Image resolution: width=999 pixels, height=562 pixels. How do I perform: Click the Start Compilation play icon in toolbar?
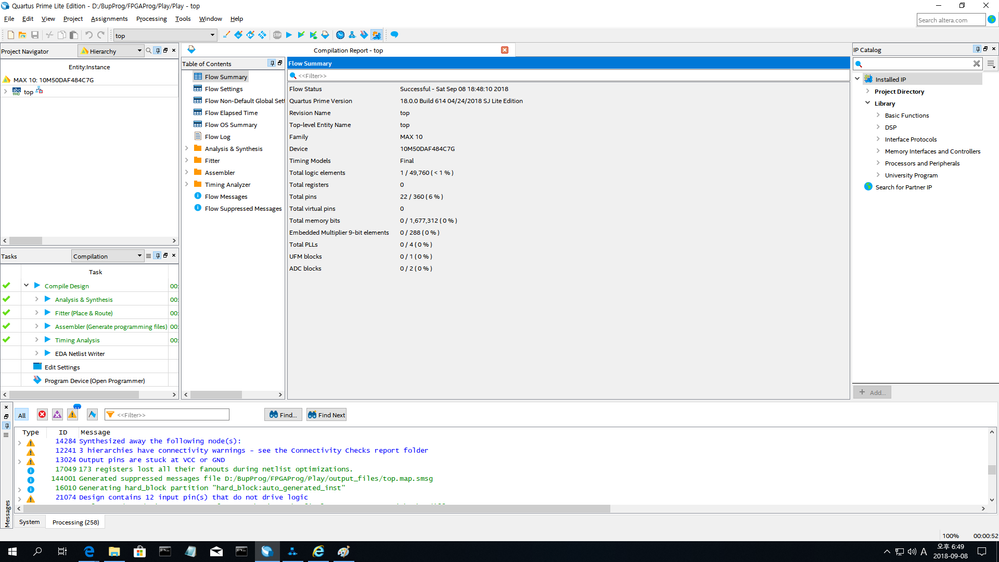pos(289,35)
